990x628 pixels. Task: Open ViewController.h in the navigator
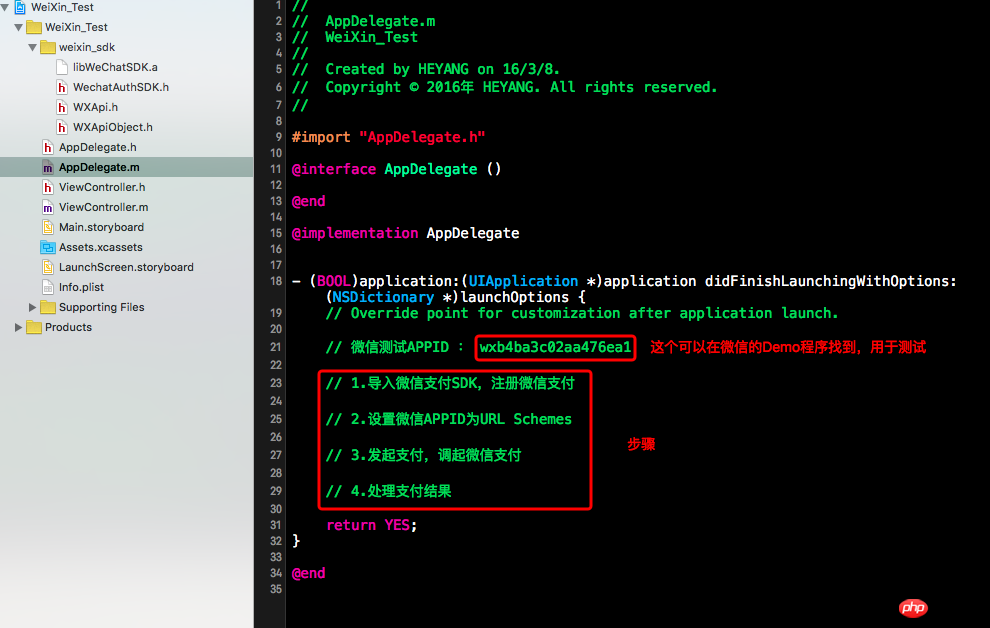tap(102, 187)
